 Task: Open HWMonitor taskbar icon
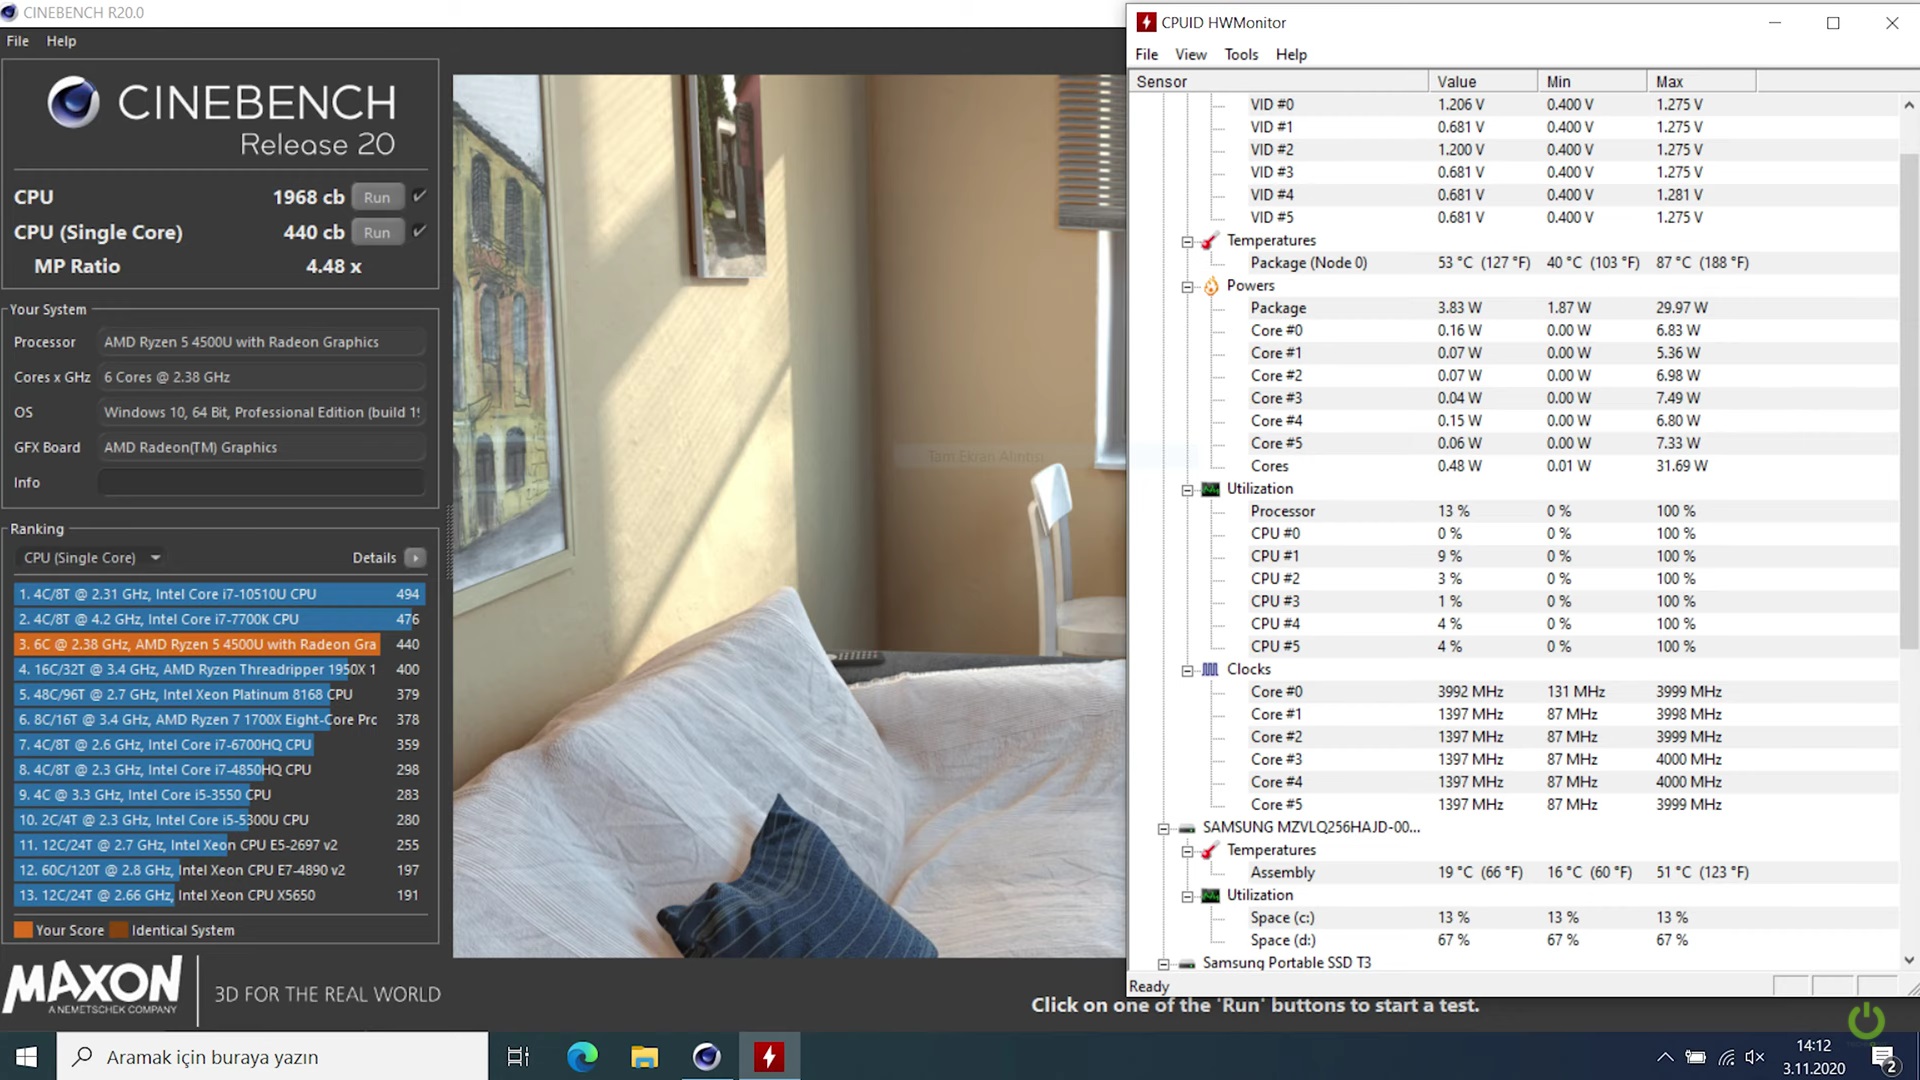click(x=768, y=1057)
